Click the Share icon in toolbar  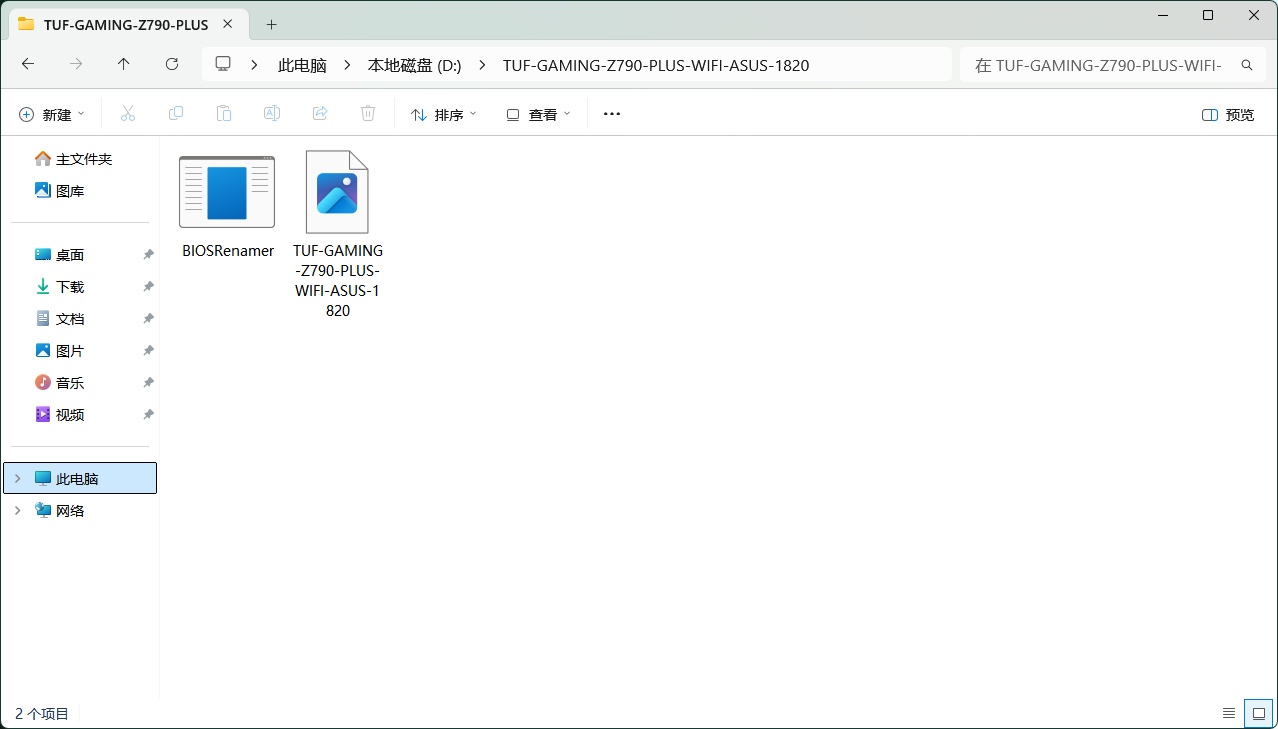coord(320,114)
